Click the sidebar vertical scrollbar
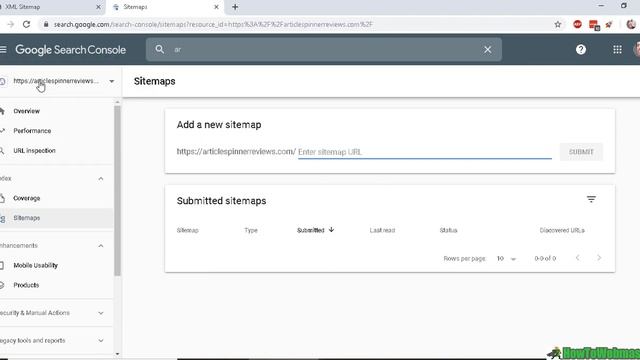 118,191
